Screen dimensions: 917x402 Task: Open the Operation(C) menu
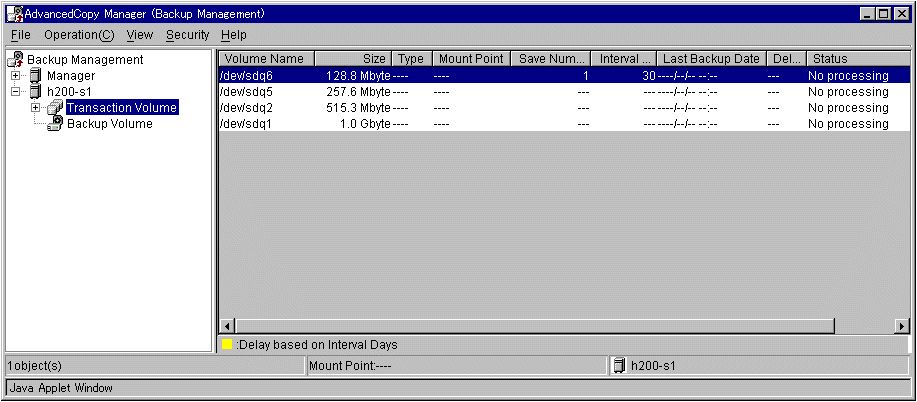coord(80,35)
